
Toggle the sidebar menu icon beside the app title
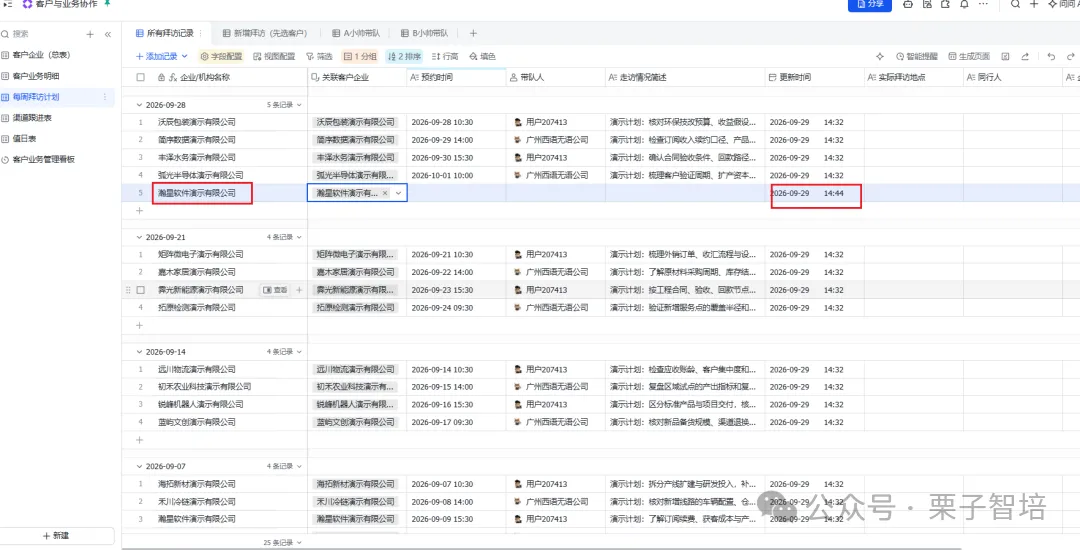8,4
